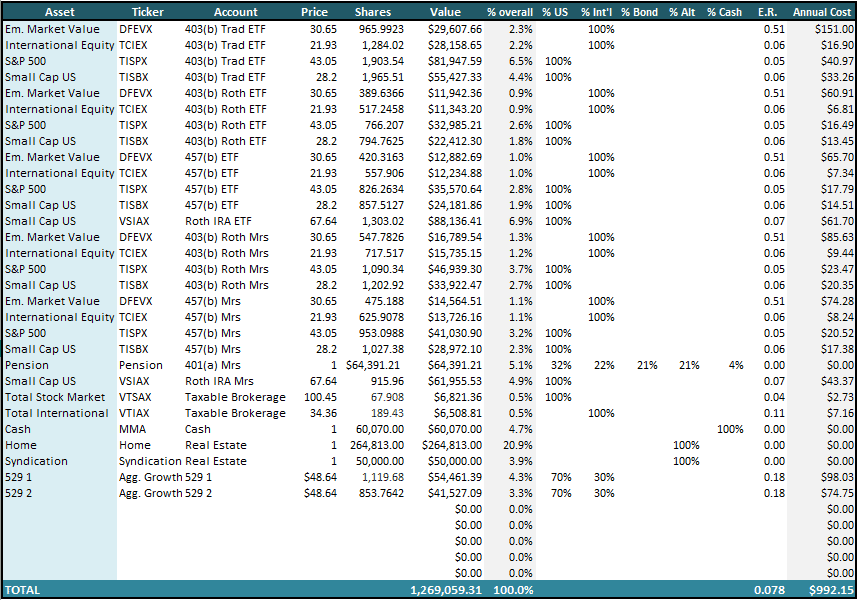
Task: Click the cash row 100% cell
Action: point(730,429)
